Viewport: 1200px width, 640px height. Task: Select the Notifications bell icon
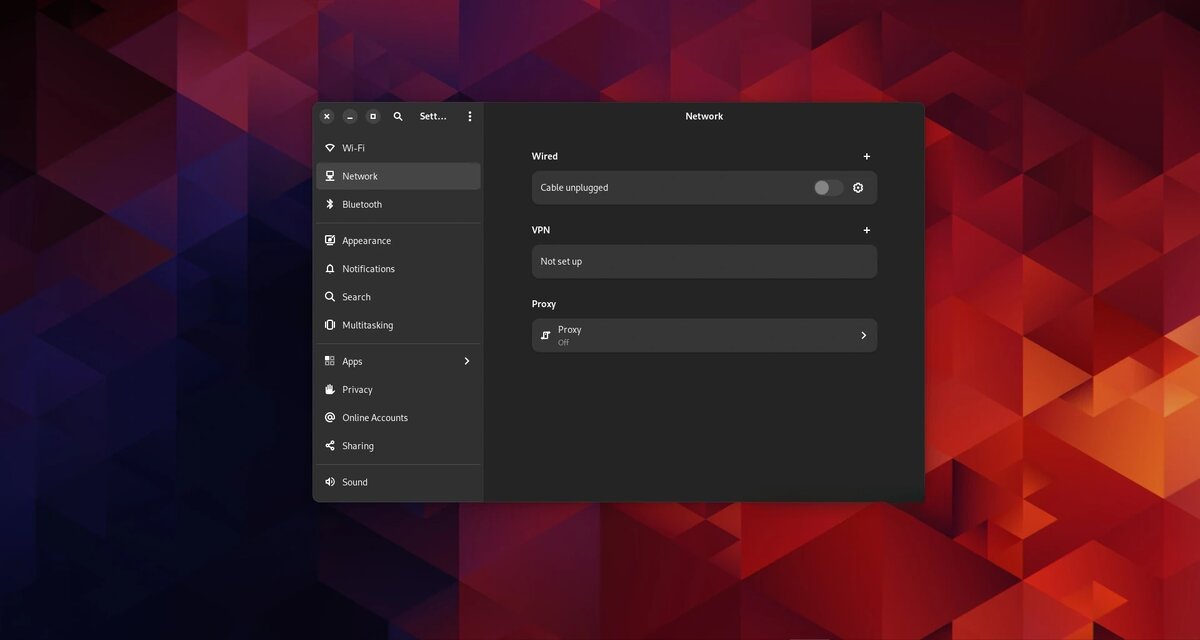pyautogui.click(x=329, y=268)
